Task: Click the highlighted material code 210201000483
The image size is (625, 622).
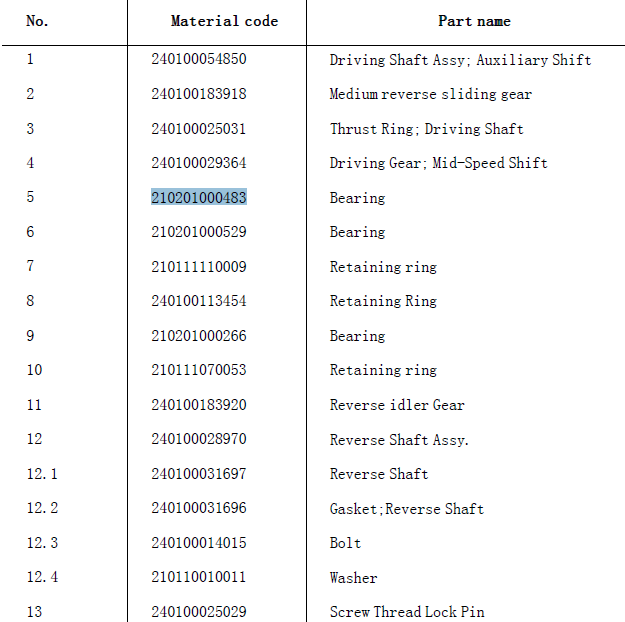Action: [199, 197]
